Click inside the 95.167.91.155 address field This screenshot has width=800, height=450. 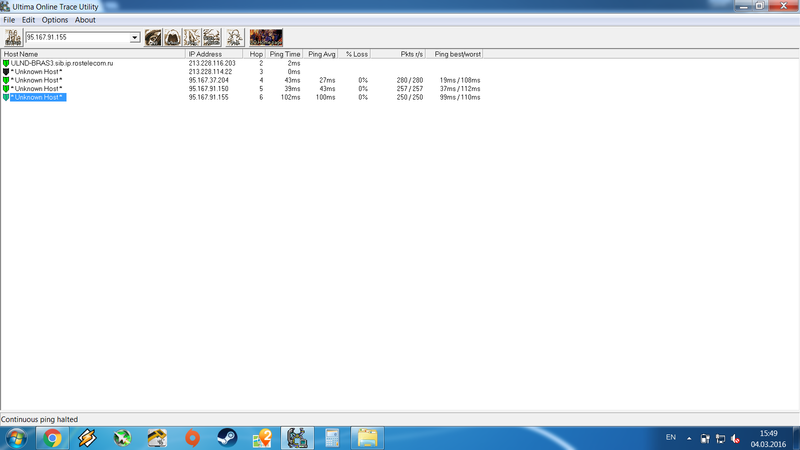pos(78,37)
